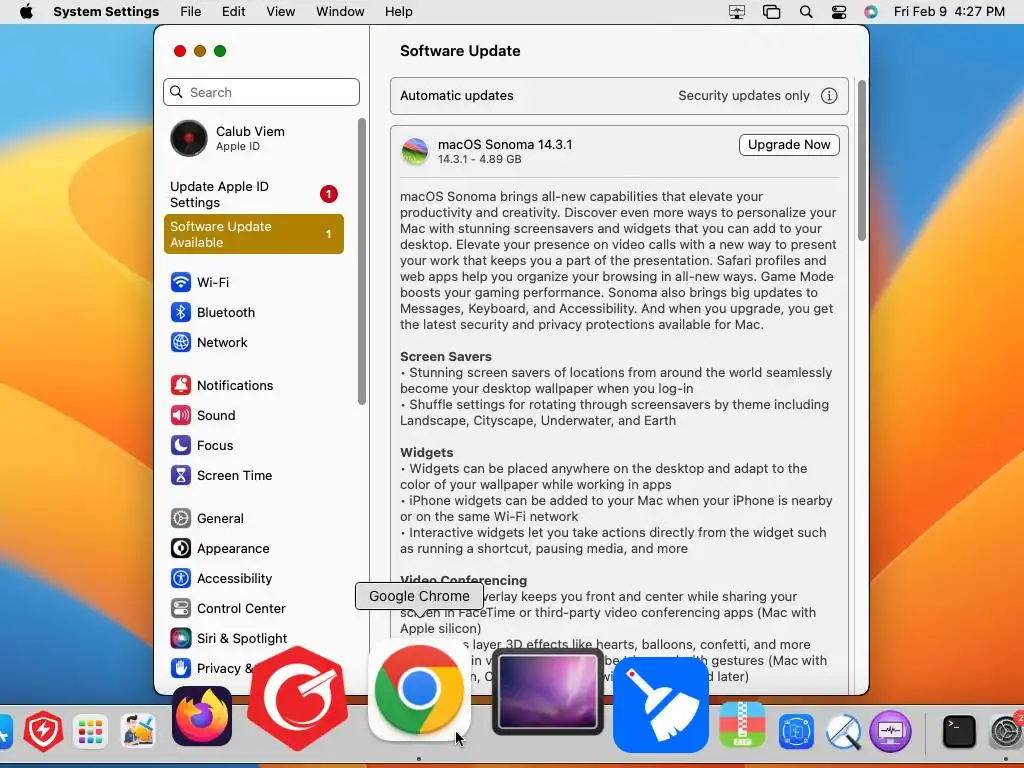Open the purple monitor app in Dock

coord(890,731)
